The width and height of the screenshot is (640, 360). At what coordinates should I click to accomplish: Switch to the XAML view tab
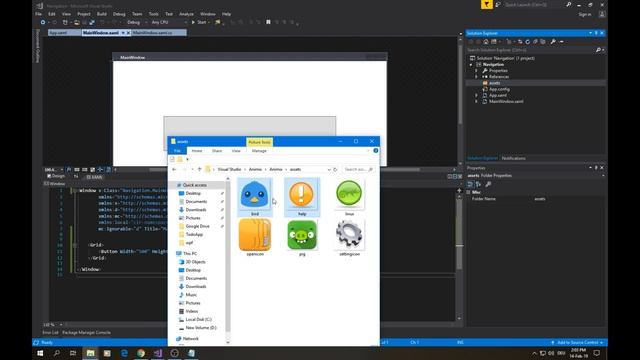pyautogui.click(x=94, y=177)
